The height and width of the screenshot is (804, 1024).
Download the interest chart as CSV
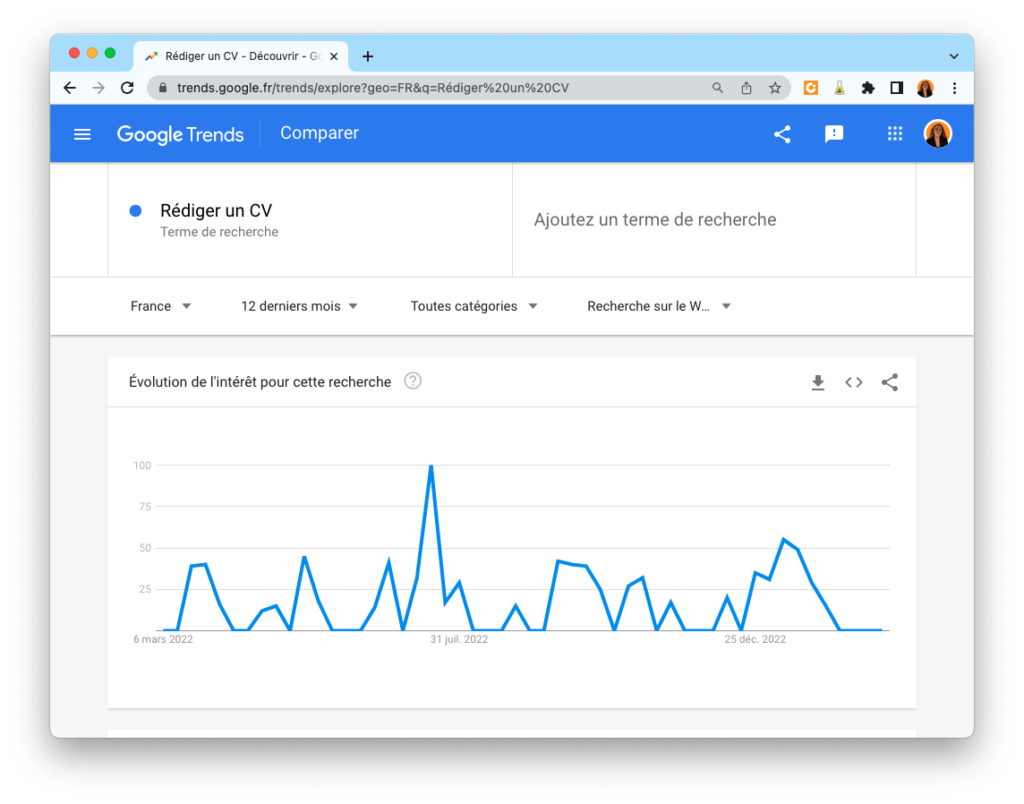tap(818, 382)
